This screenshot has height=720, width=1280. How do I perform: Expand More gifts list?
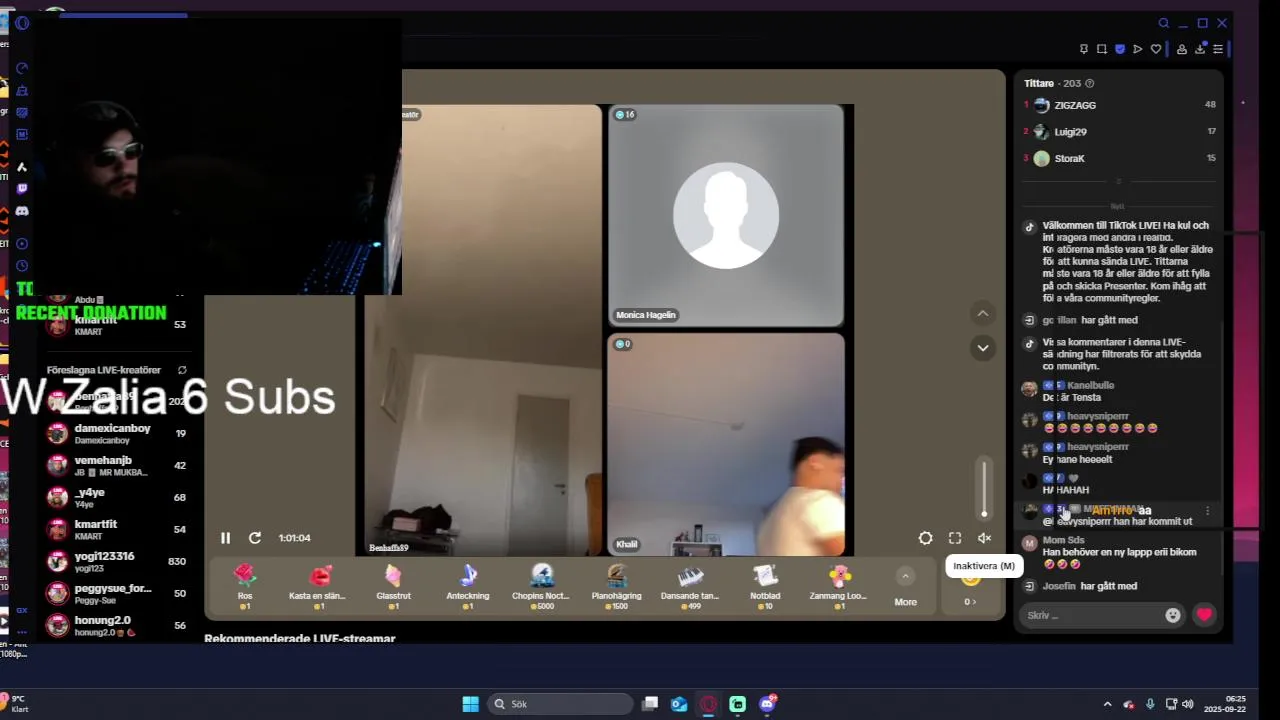(x=905, y=588)
